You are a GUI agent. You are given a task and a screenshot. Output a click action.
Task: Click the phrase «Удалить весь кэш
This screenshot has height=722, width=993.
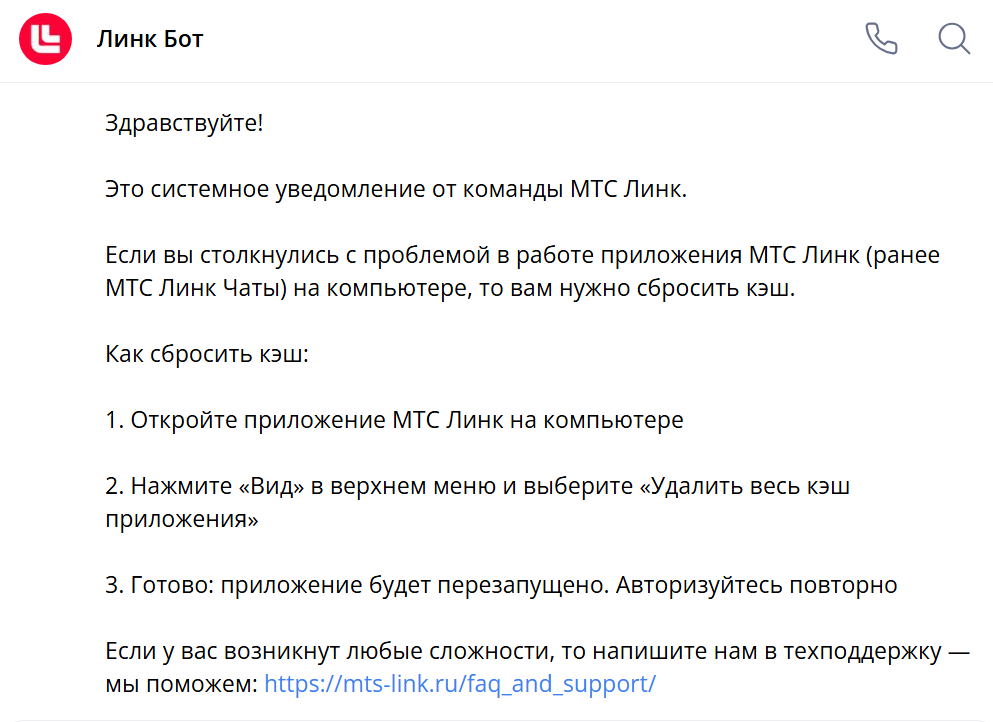[745, 486]
